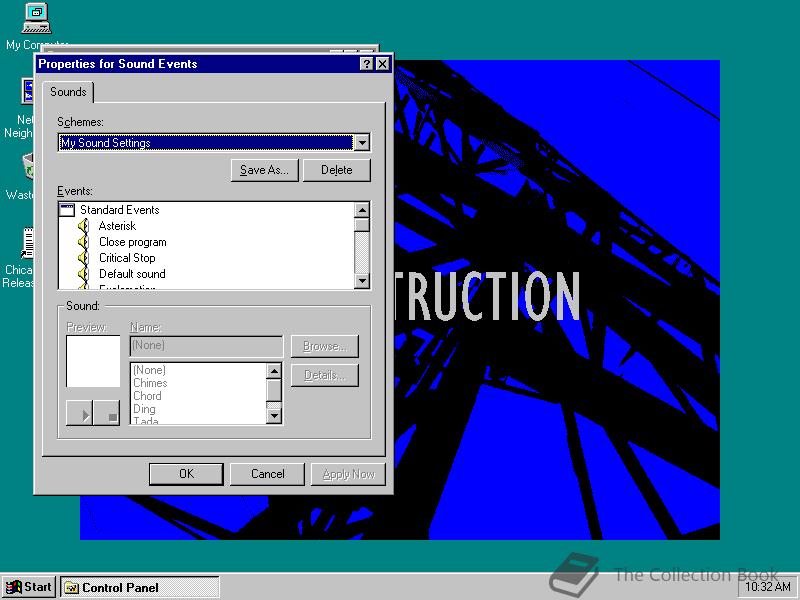
Task: Choose Chimes in the sound list
Action: click(150, 383)
